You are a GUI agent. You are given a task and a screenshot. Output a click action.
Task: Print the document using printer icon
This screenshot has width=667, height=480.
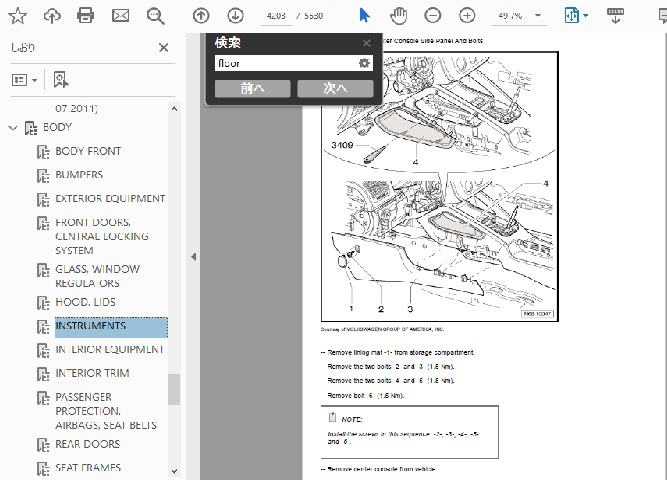point(86,15)
